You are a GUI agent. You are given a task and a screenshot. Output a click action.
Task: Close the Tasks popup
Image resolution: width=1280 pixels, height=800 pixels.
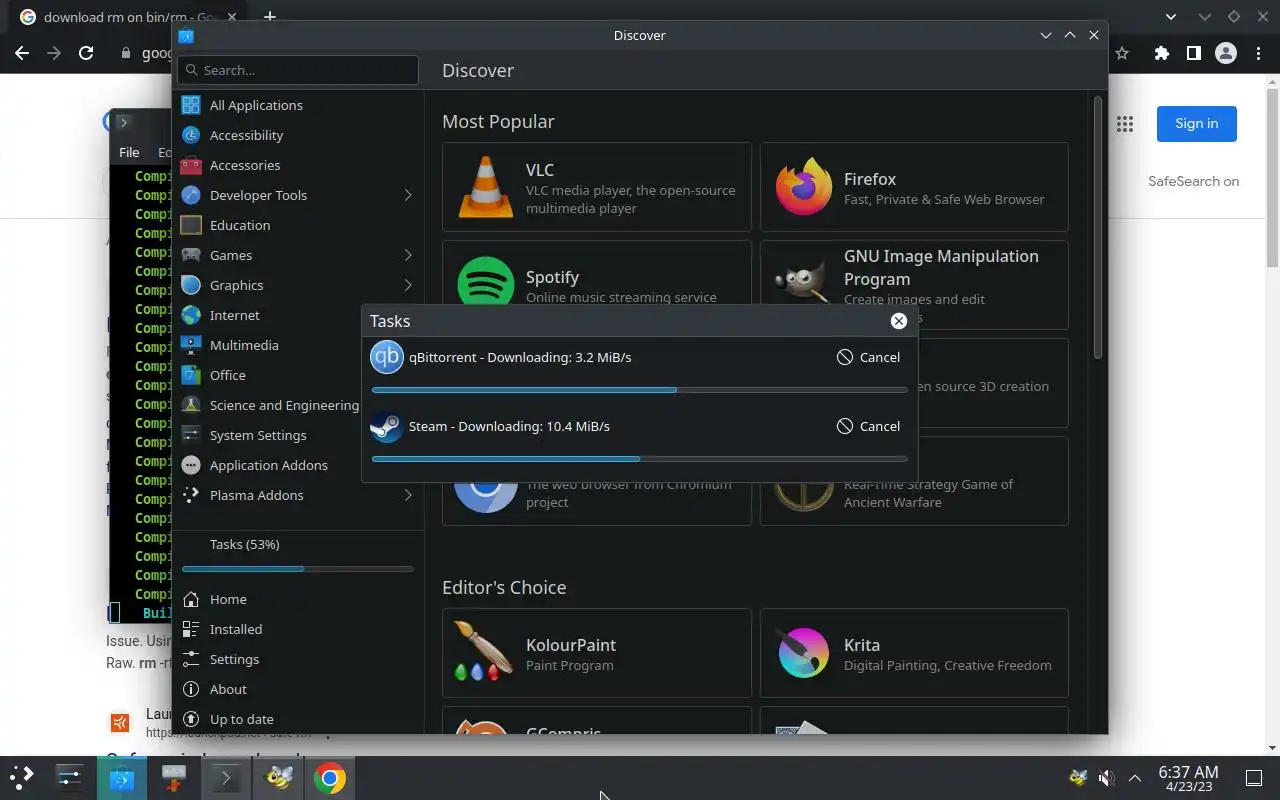pyautogui.click(x=898, y=321)
